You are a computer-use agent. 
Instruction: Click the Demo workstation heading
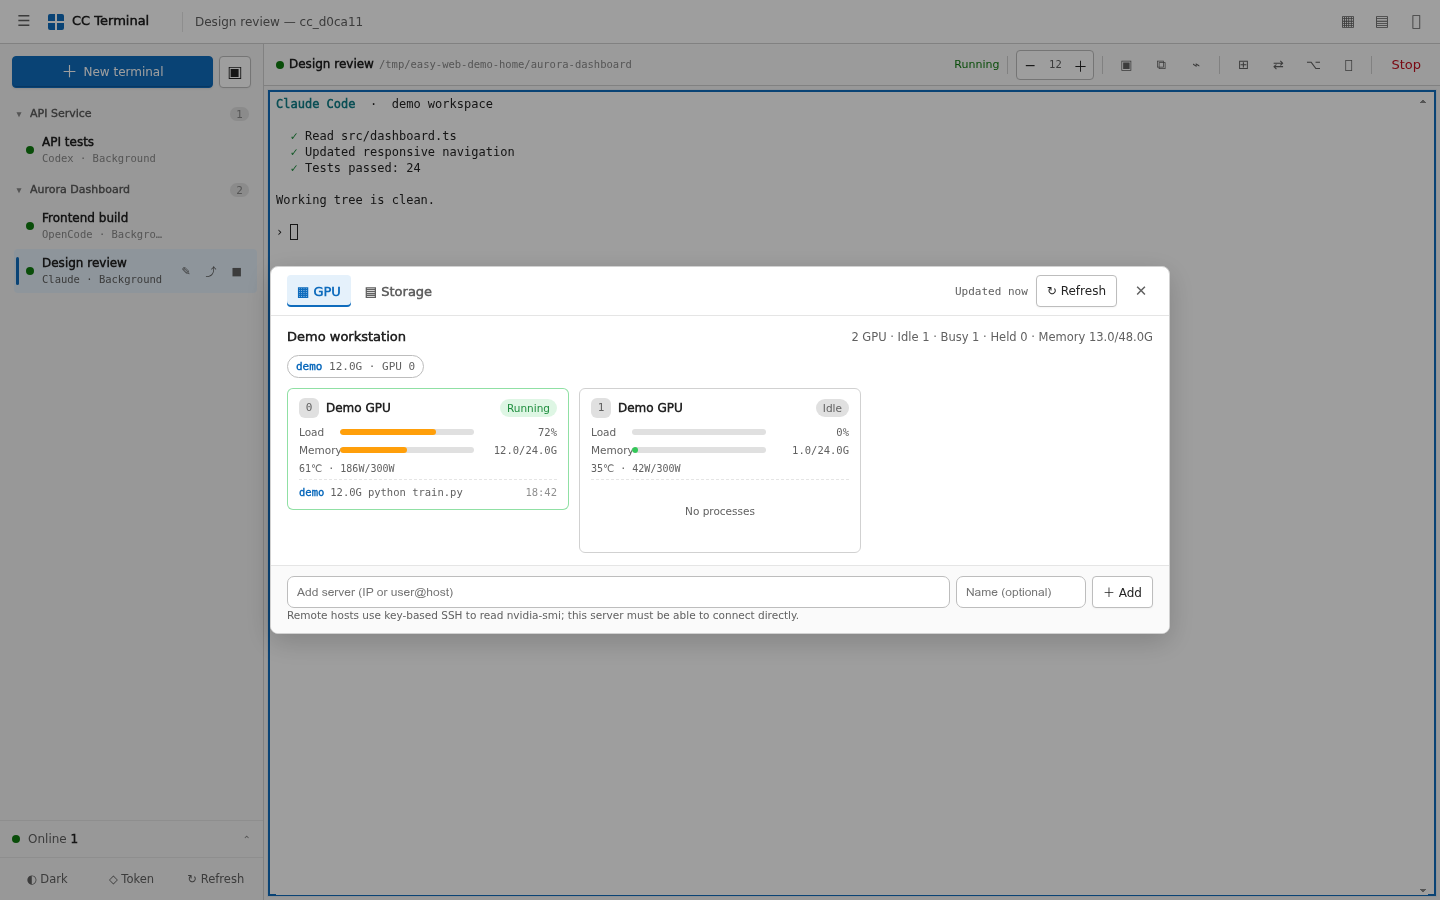tap(346, 337)
